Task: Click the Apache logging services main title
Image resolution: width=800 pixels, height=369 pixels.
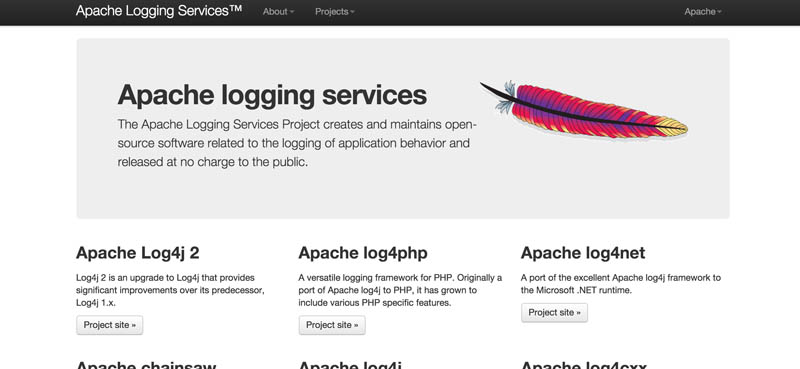Action: (x=272, y=95)
